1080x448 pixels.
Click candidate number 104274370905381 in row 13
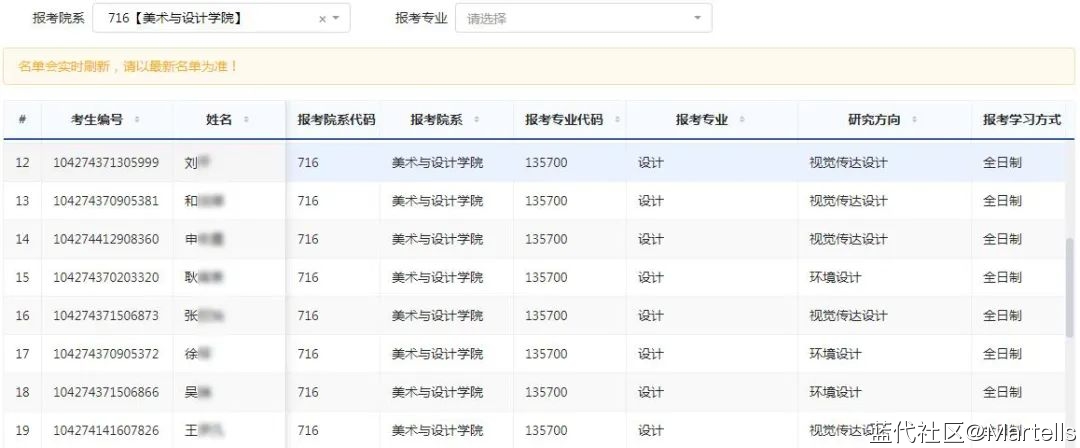[x=106, y=201]
